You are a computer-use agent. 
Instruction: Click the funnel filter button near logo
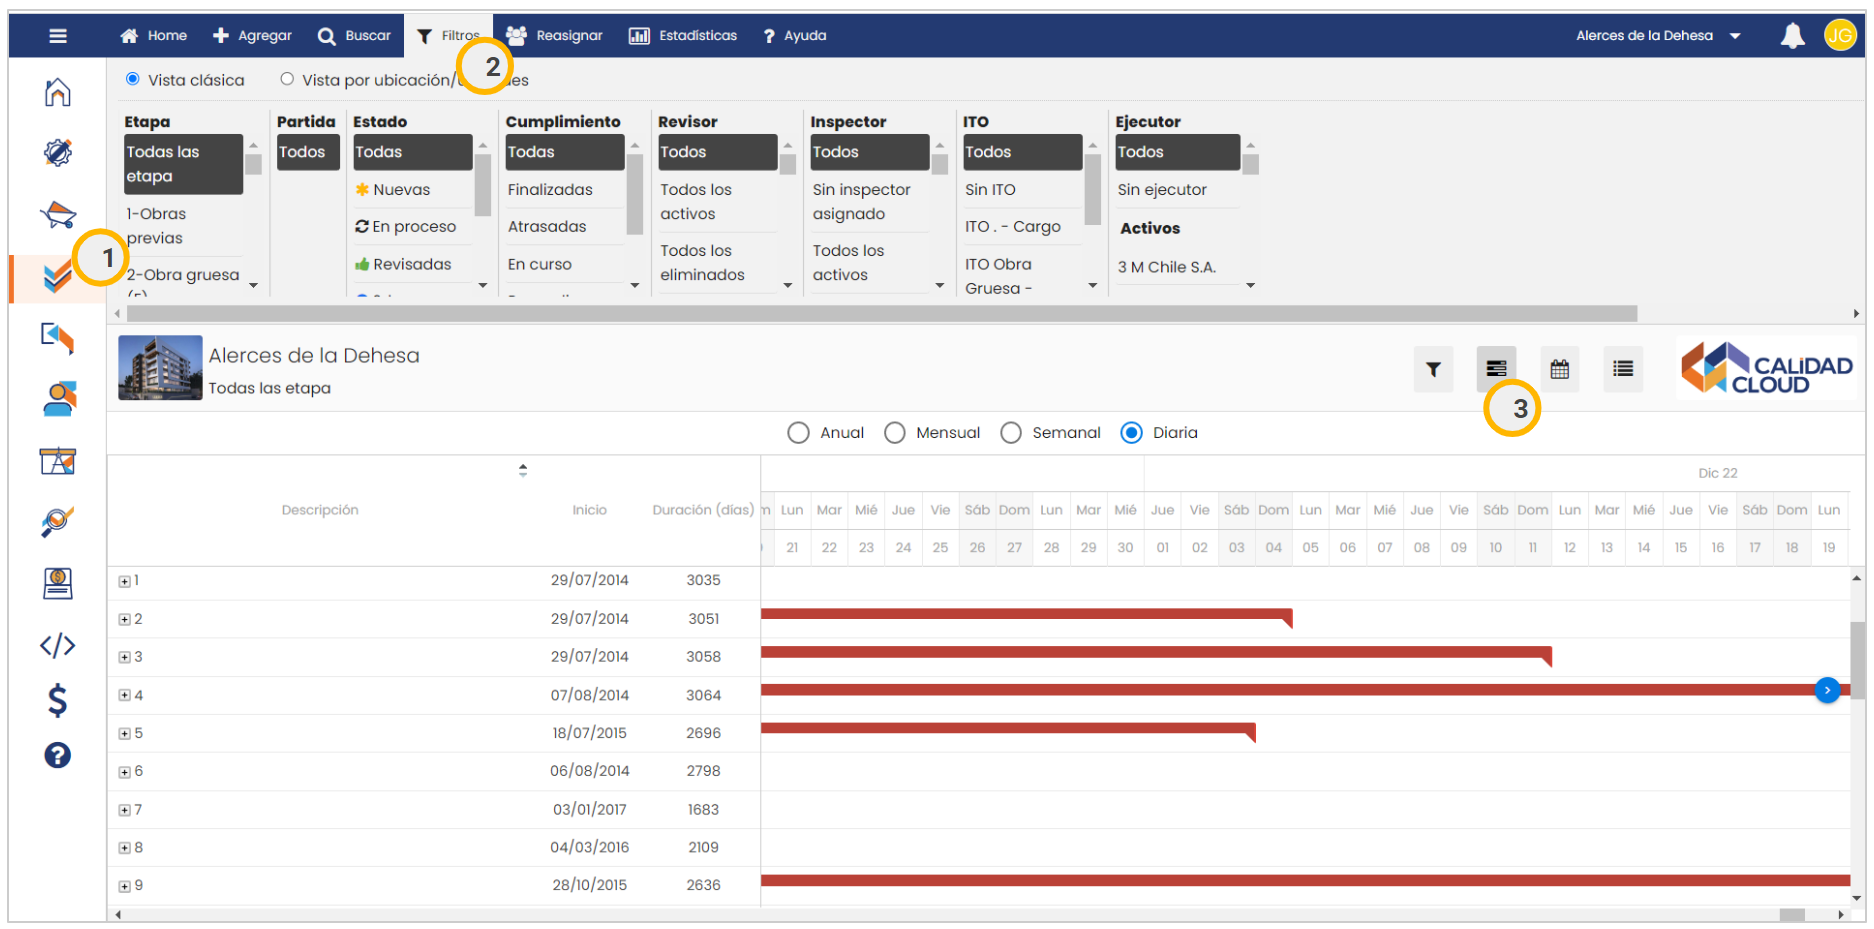pos(1432,369)
